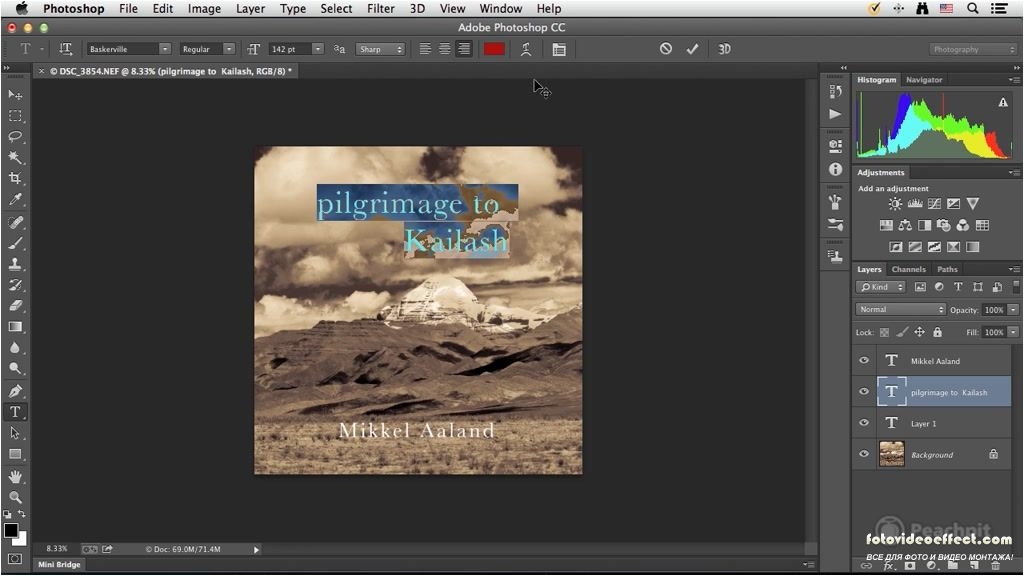Select the Path Selection tool

coord(15,433)
